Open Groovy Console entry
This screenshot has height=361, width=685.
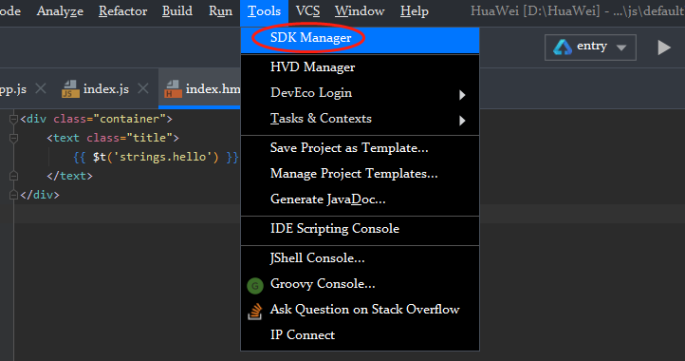point(360,284)
